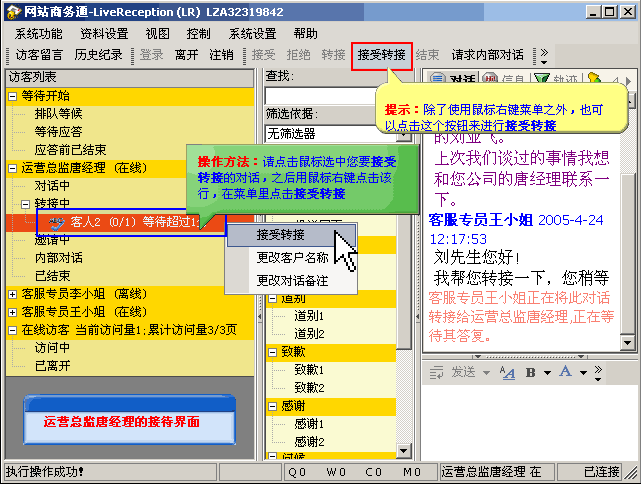
Task: Open the font color dropdown arrow
Action: pyautogui.click(x=582, y=372)
